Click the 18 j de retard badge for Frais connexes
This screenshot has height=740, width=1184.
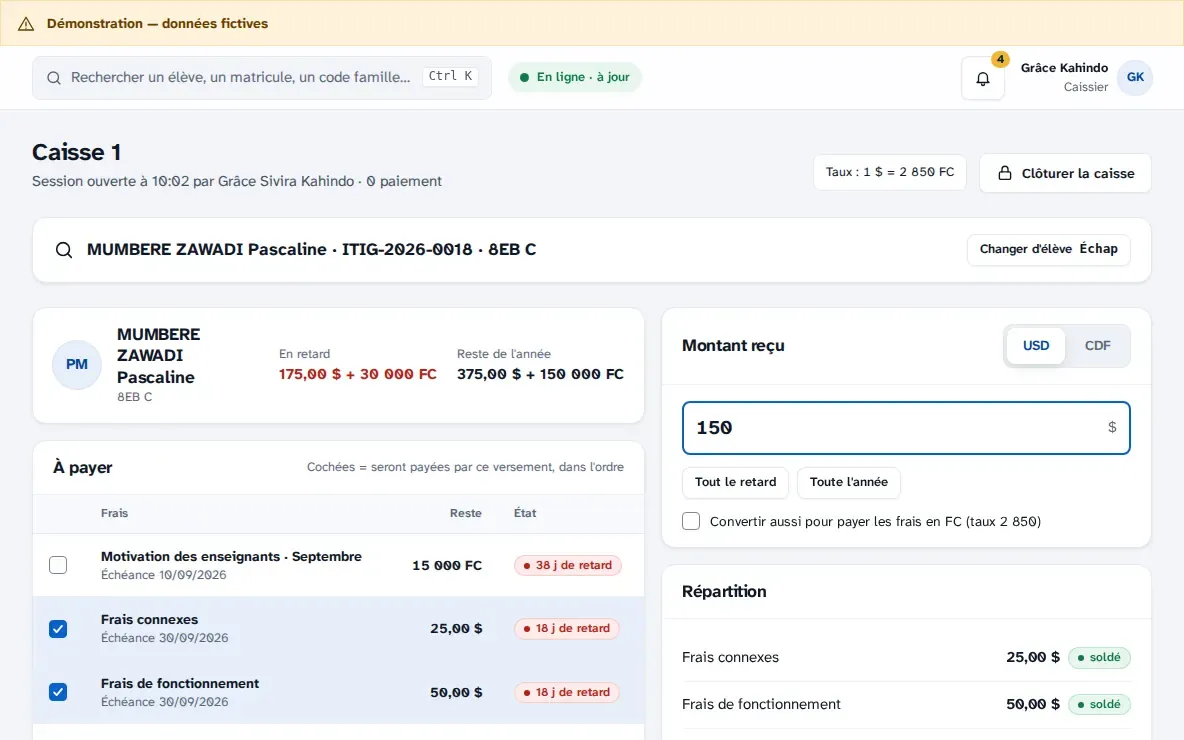tap(566, 629)
